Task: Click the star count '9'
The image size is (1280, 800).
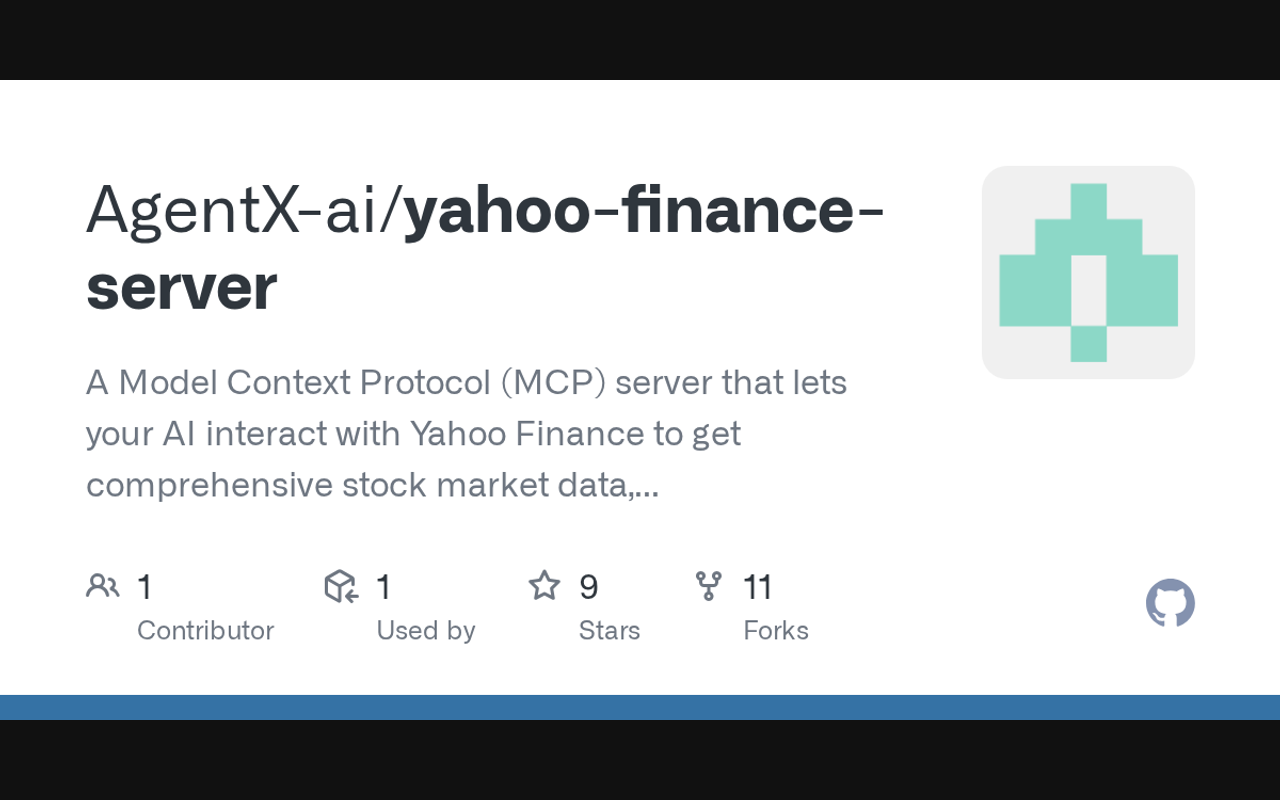Action: (x=588, y=587)
